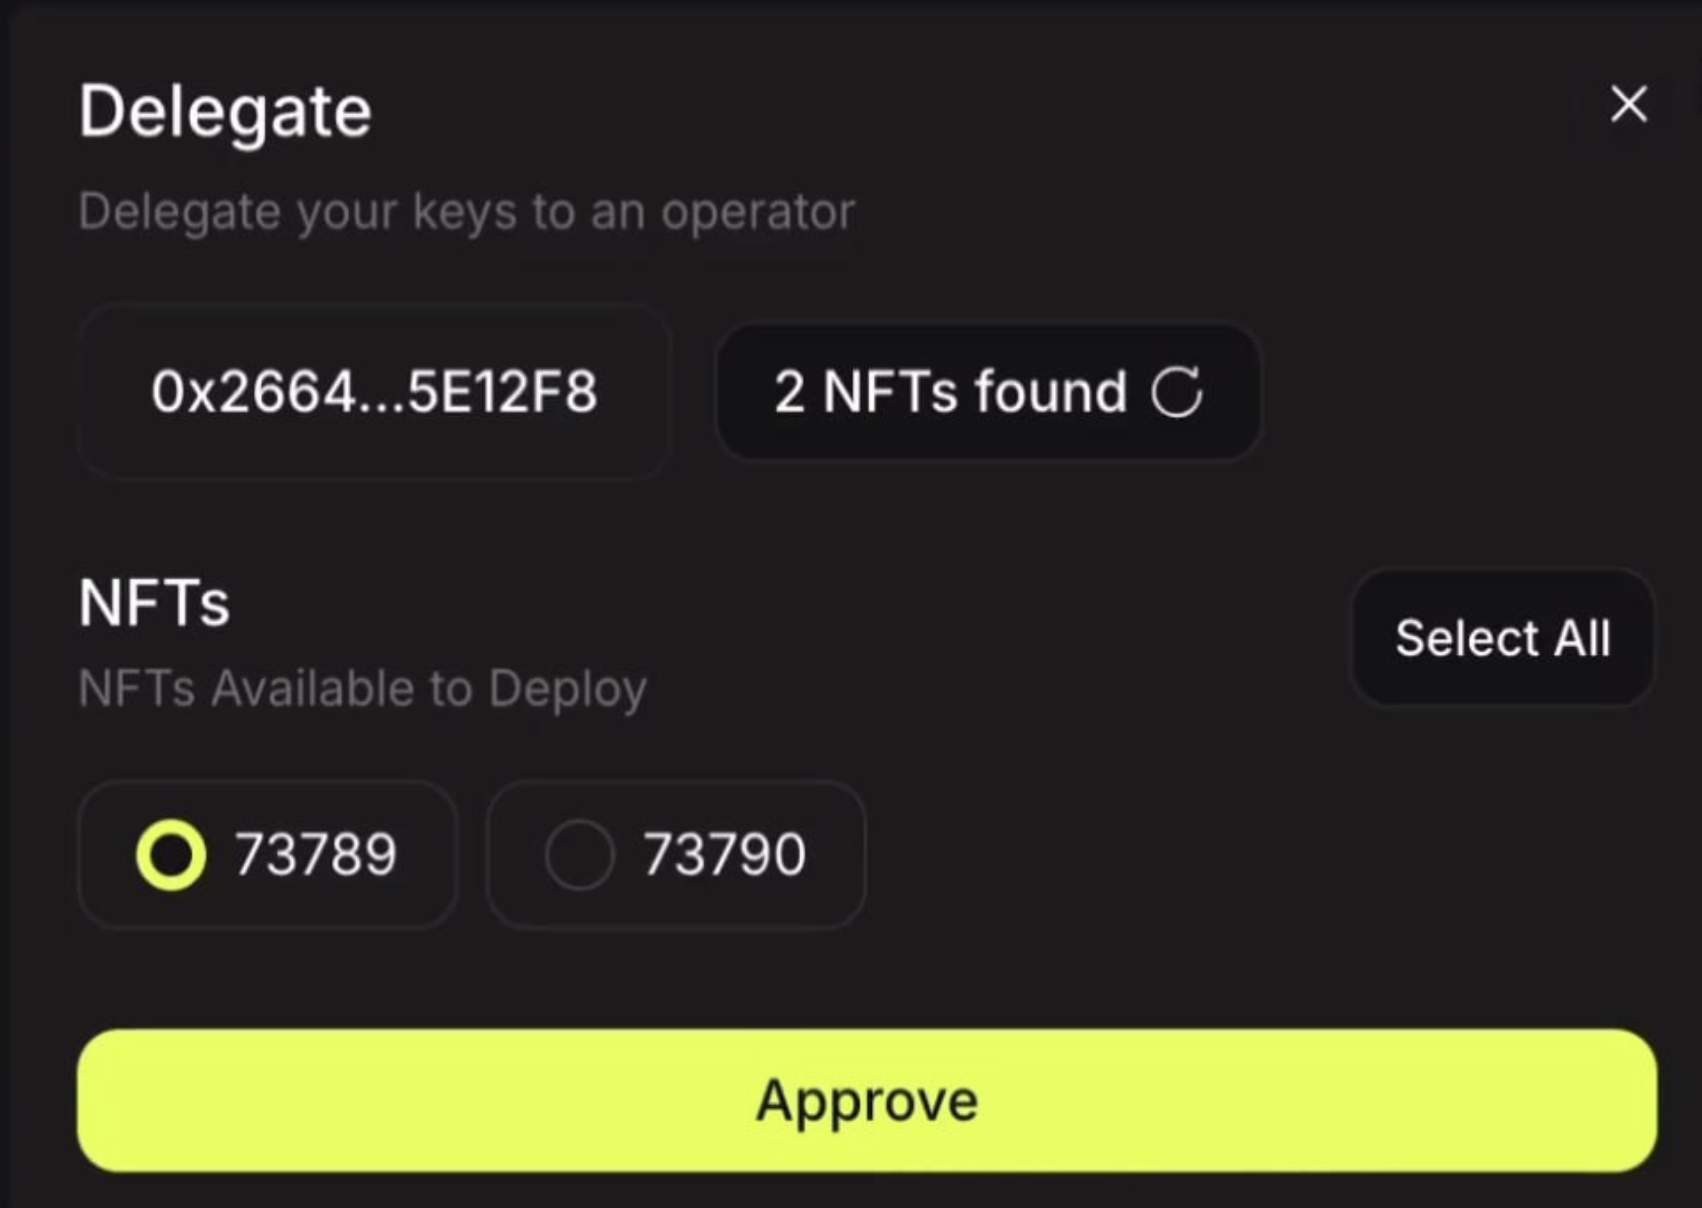
Task: Select the NFT tile labeled 73790
Action: pos(678,855)
